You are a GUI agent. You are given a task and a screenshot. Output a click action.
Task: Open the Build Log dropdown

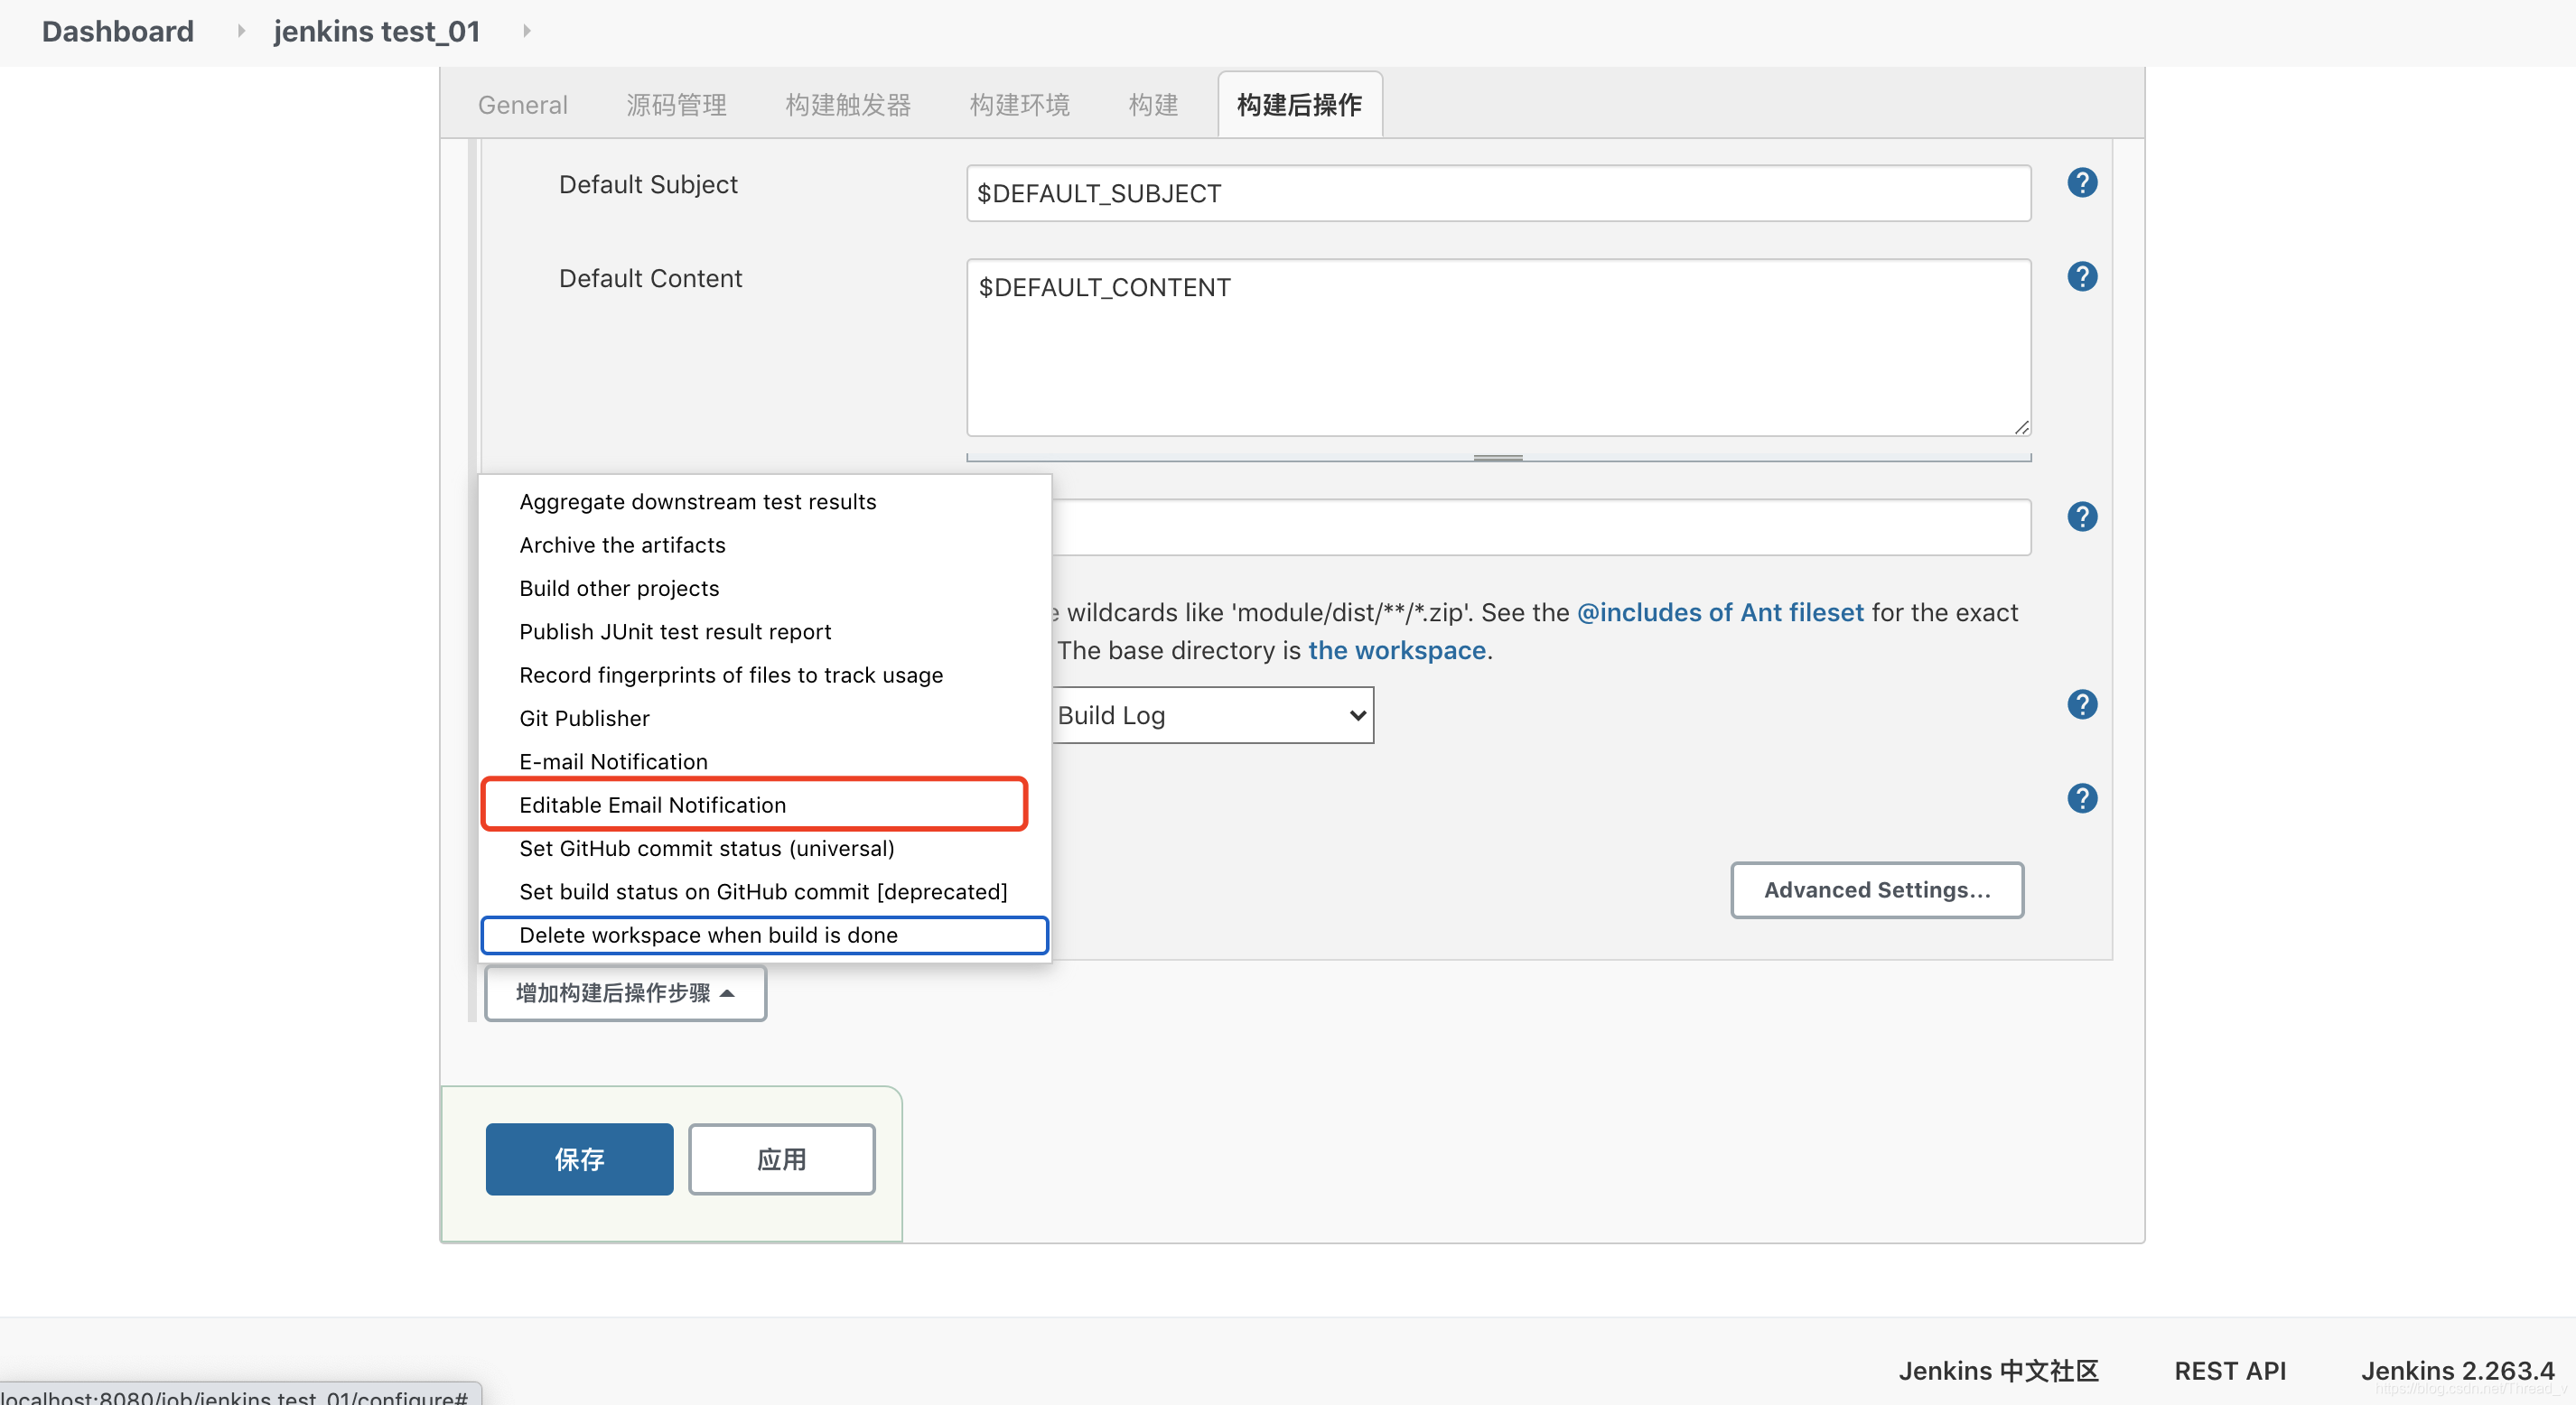click(1212, 715)
